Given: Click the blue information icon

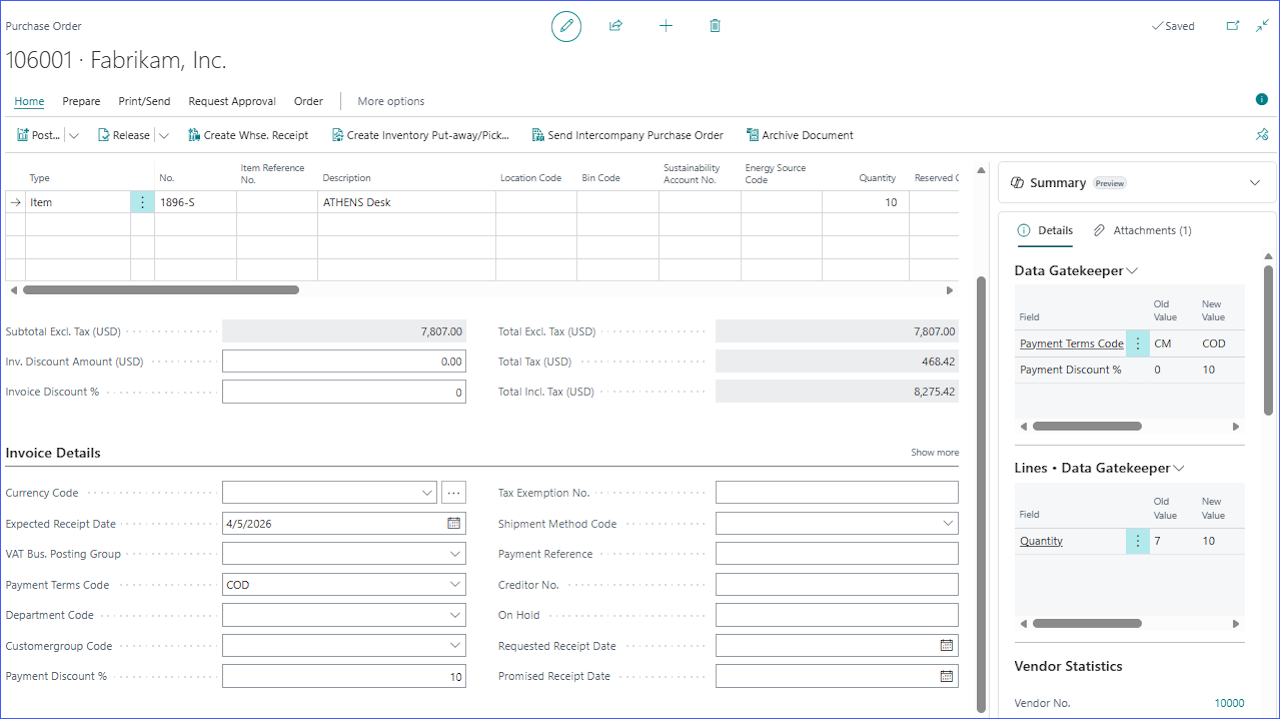Looking at the screenshot, I should point(1262,100).
